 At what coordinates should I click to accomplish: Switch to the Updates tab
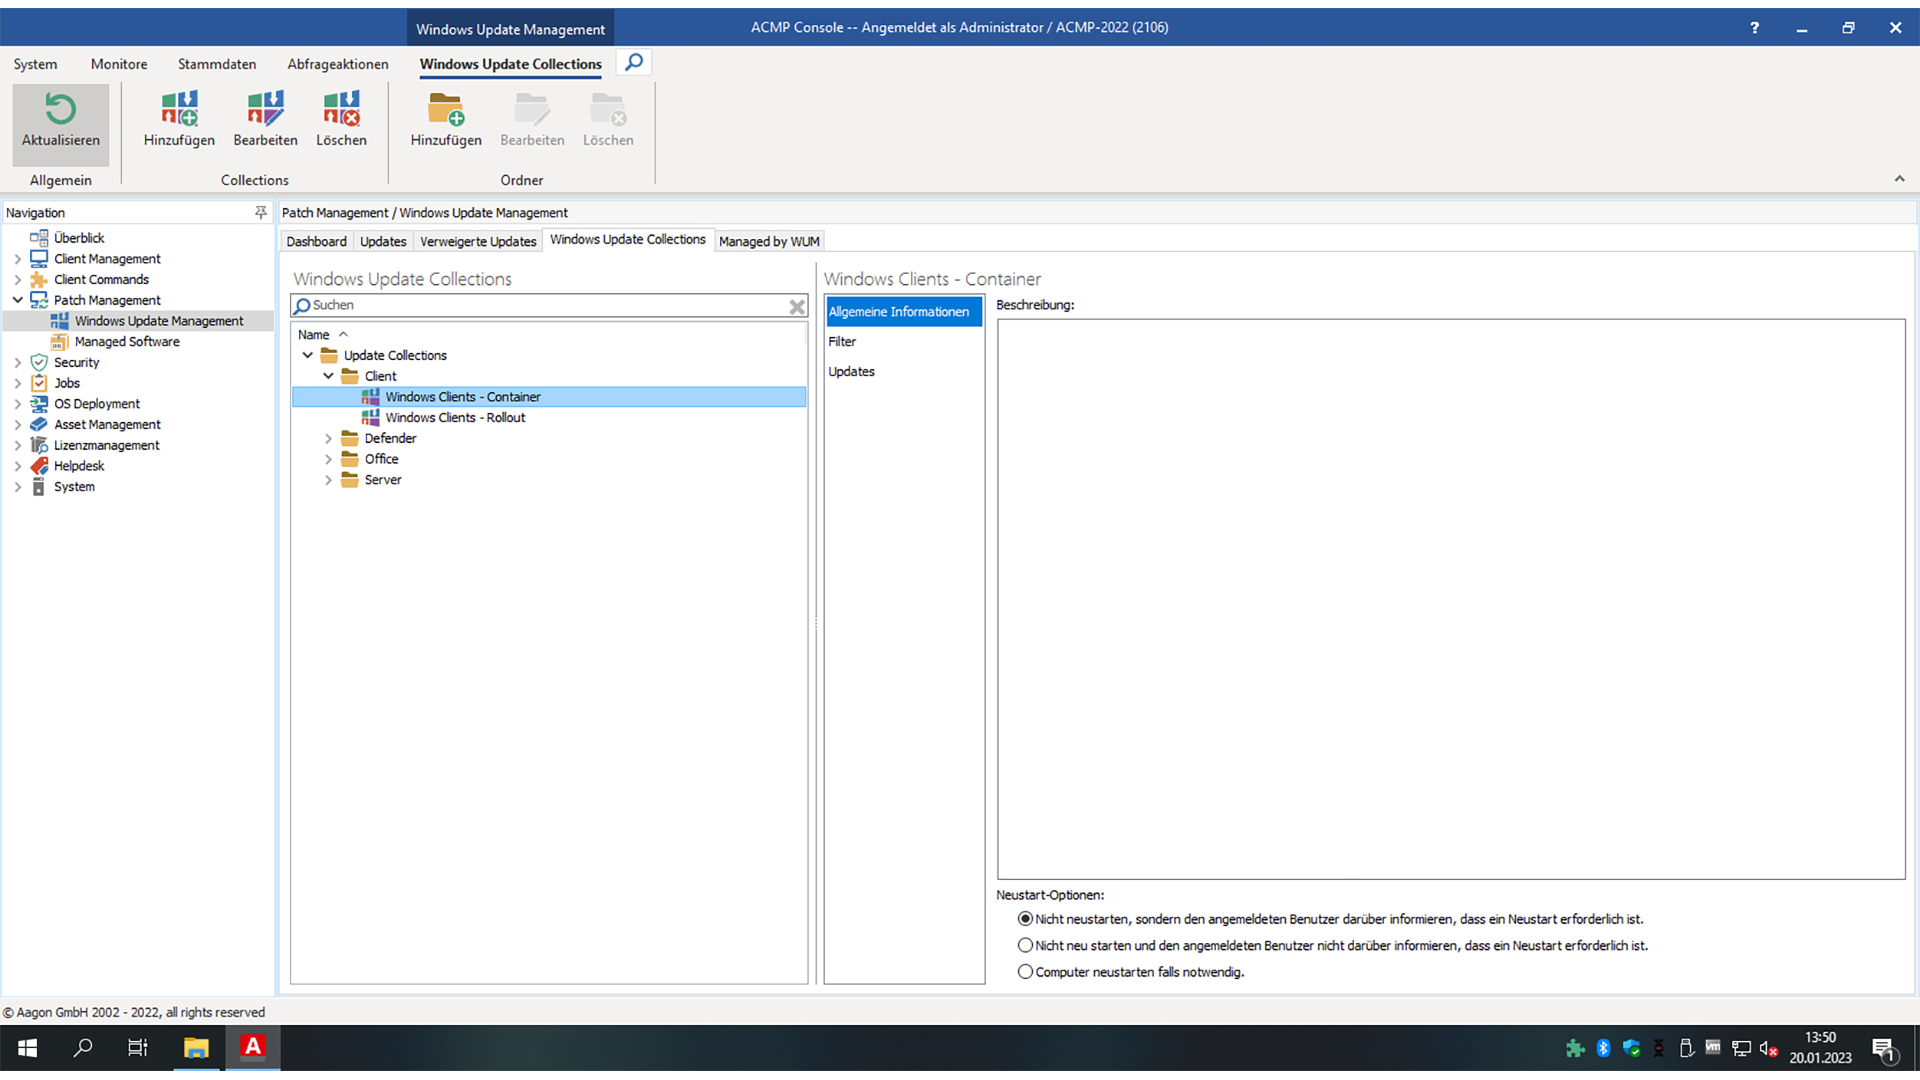[383, 242]
